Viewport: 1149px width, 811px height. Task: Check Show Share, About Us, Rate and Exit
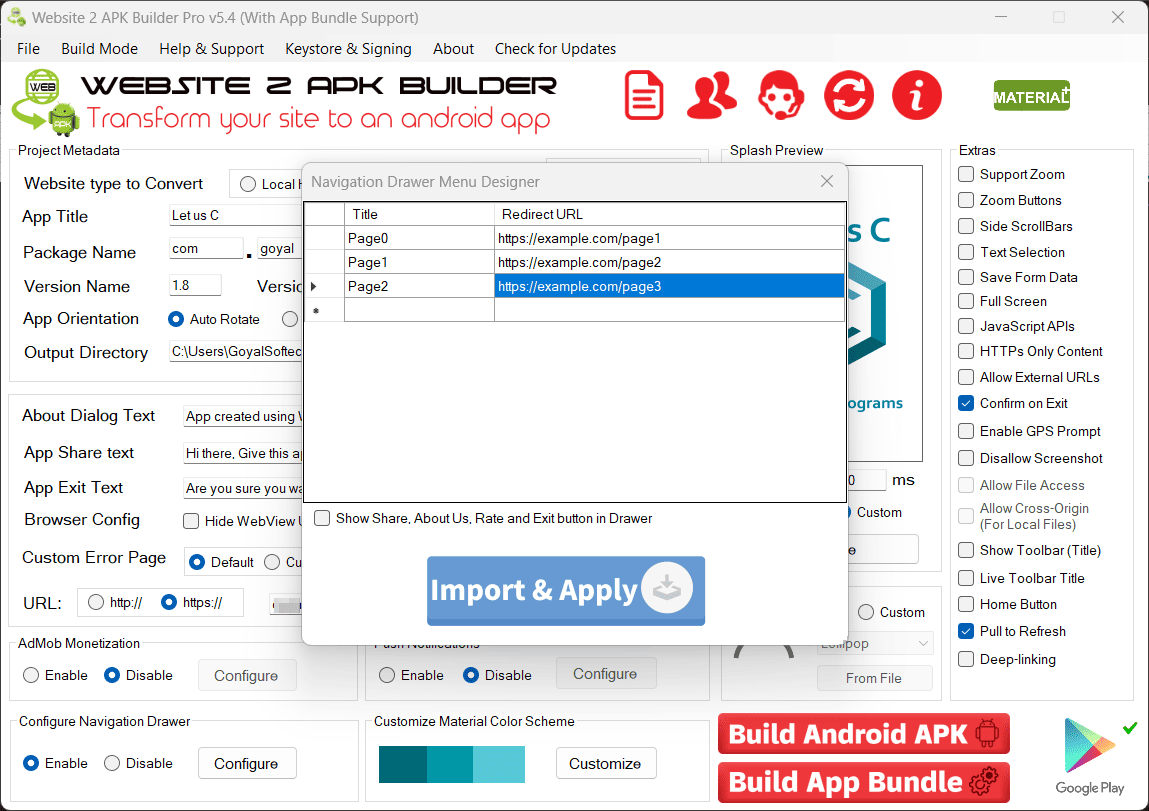coord(322,517)
